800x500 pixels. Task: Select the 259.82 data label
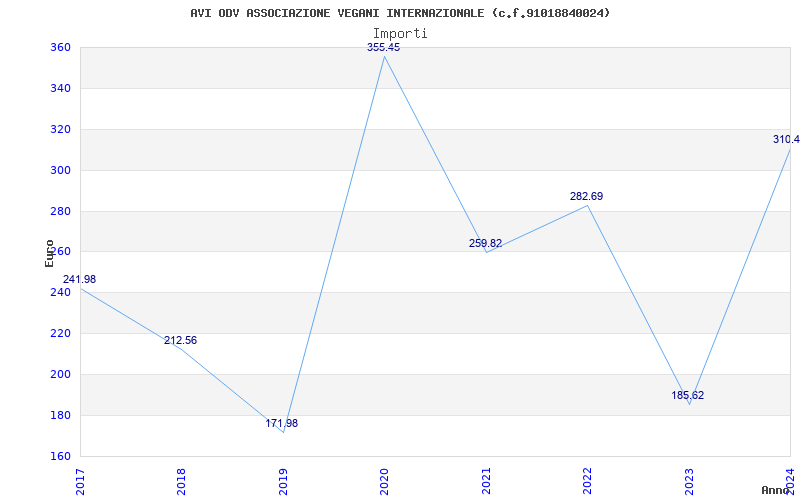485,243
